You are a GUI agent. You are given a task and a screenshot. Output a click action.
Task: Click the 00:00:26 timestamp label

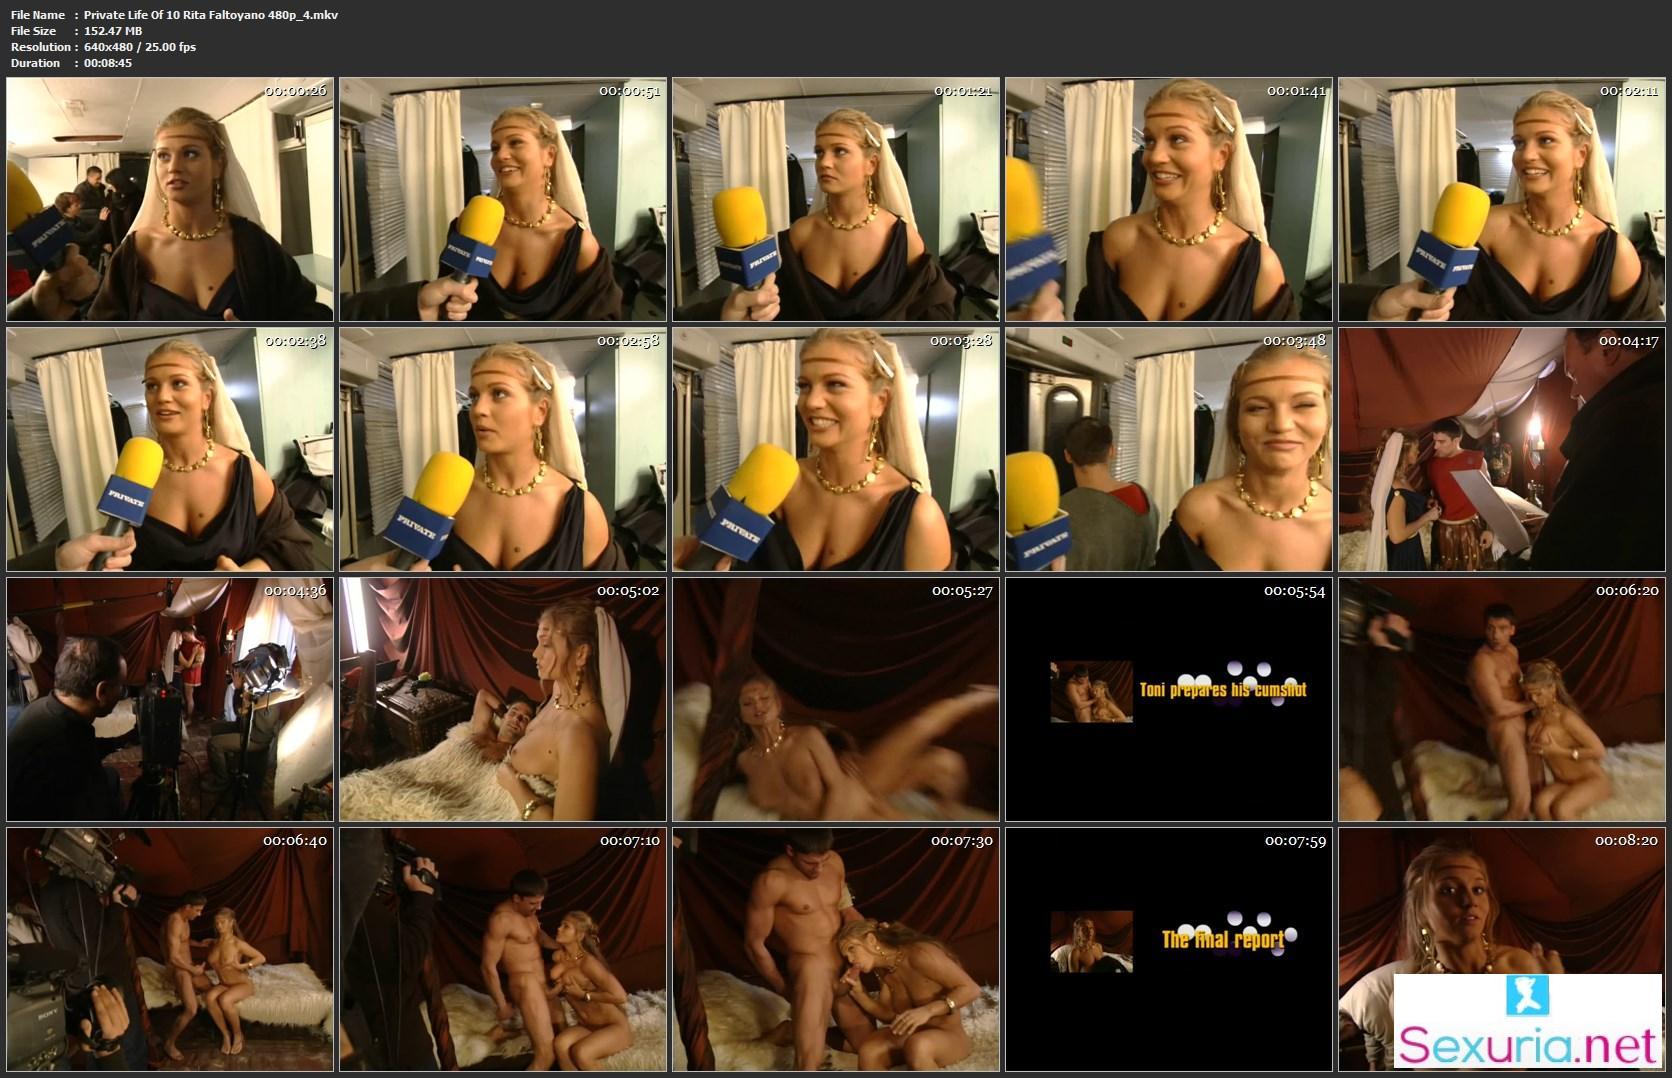(x=295, y=91)
